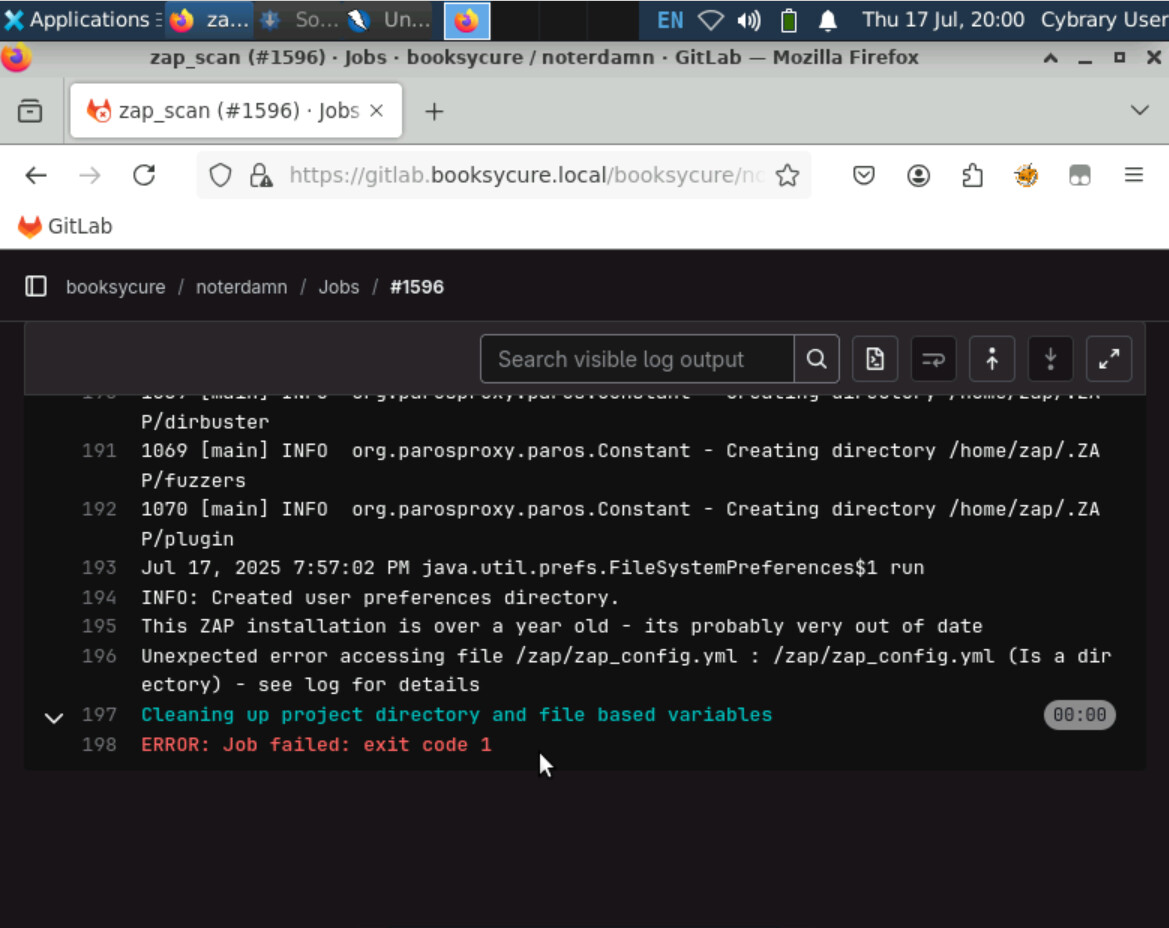Open the GitLab bookmark in bookmarks toolbar
This screenshot has height=928, width=1169.
point(66,227)
